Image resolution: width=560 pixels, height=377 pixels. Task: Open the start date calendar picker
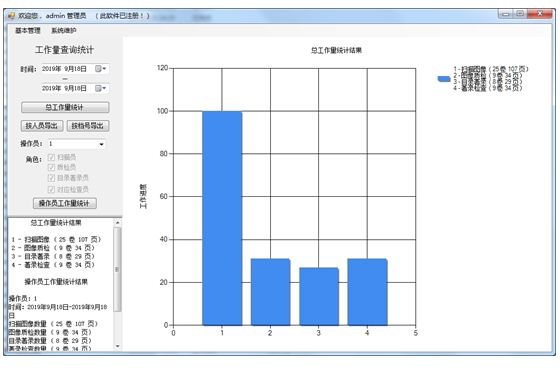(x=100, y=69)
